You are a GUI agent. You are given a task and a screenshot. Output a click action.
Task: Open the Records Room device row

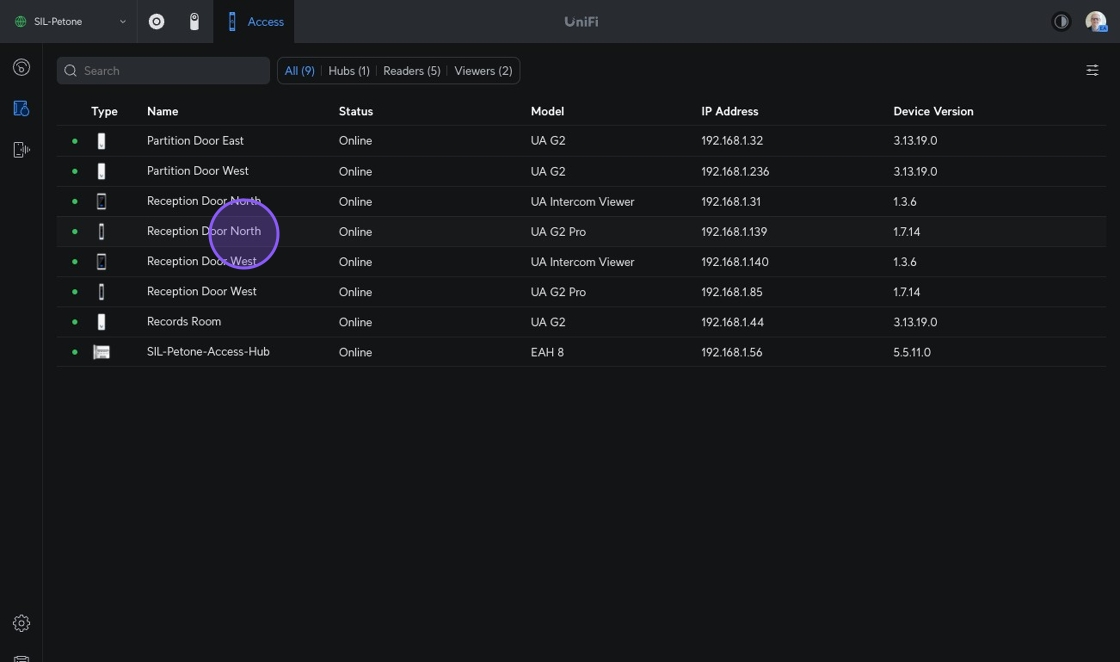point(184,322)
